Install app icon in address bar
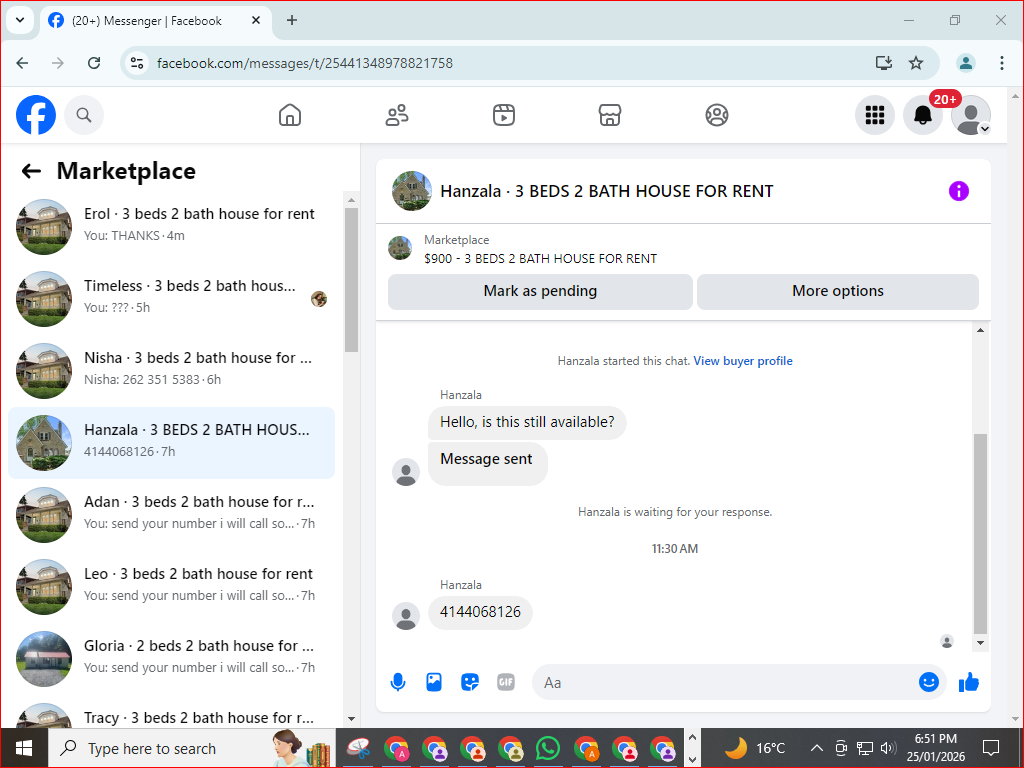This screenshot has width=1024, height=768. 884,63
